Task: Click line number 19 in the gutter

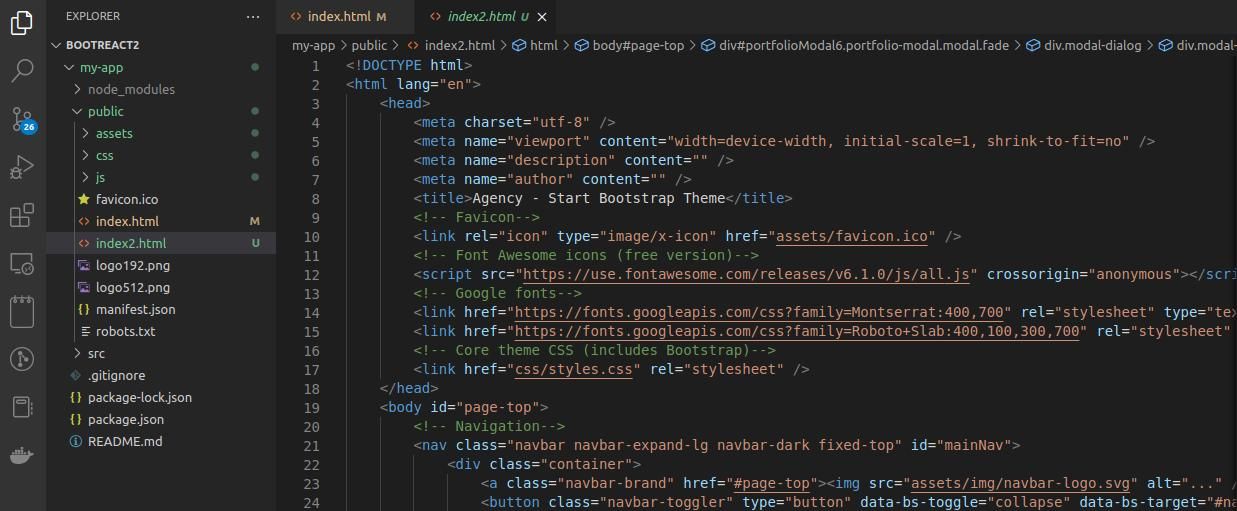Action: pos(310,407)
